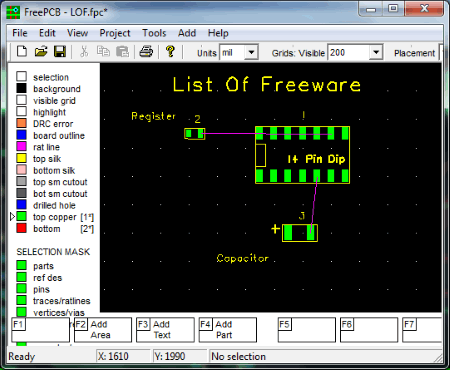Click the rat line magenta swatch
This screenshot has width=450, height=370.
22,146
